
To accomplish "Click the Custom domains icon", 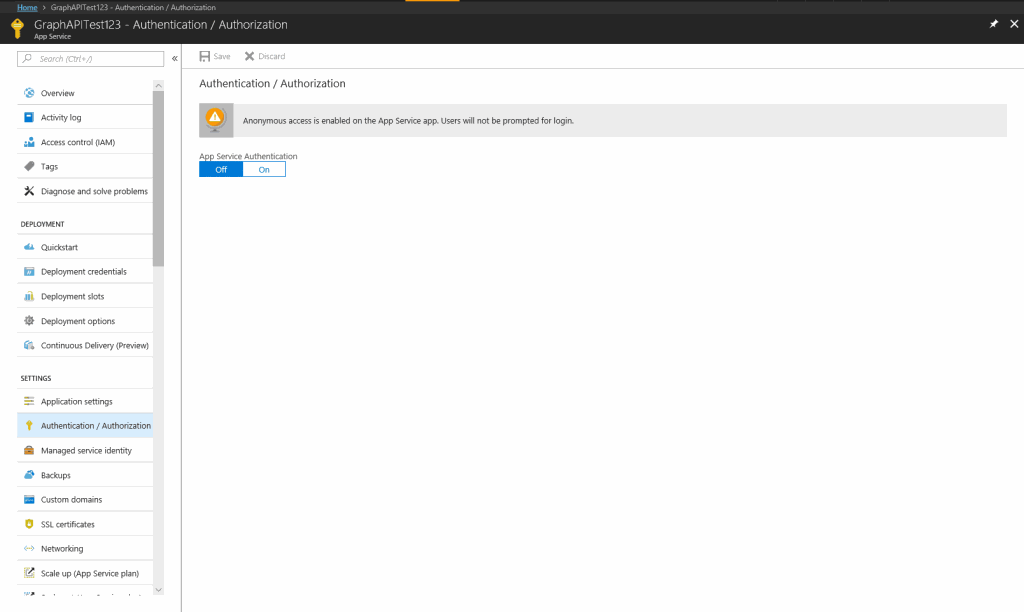I will click(x=29, y=500).
